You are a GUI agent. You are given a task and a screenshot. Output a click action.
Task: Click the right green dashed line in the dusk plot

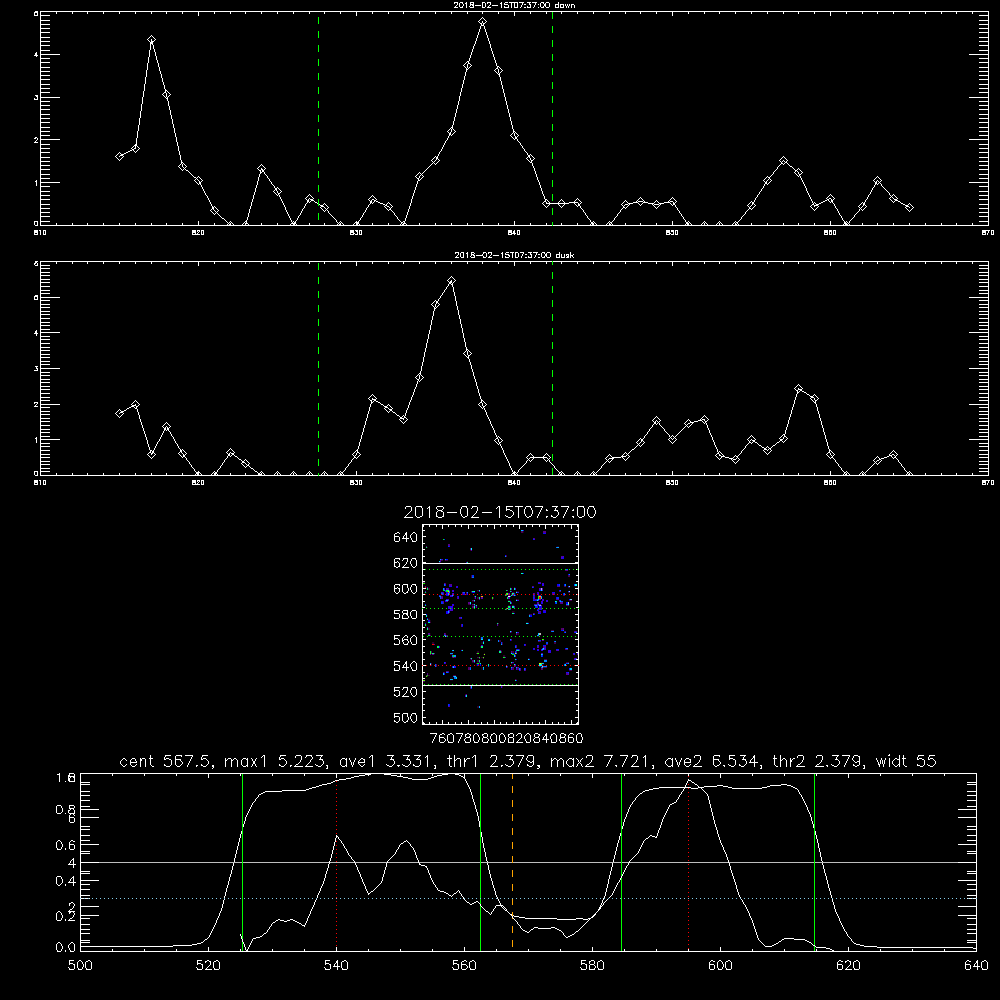pos(552,369)
